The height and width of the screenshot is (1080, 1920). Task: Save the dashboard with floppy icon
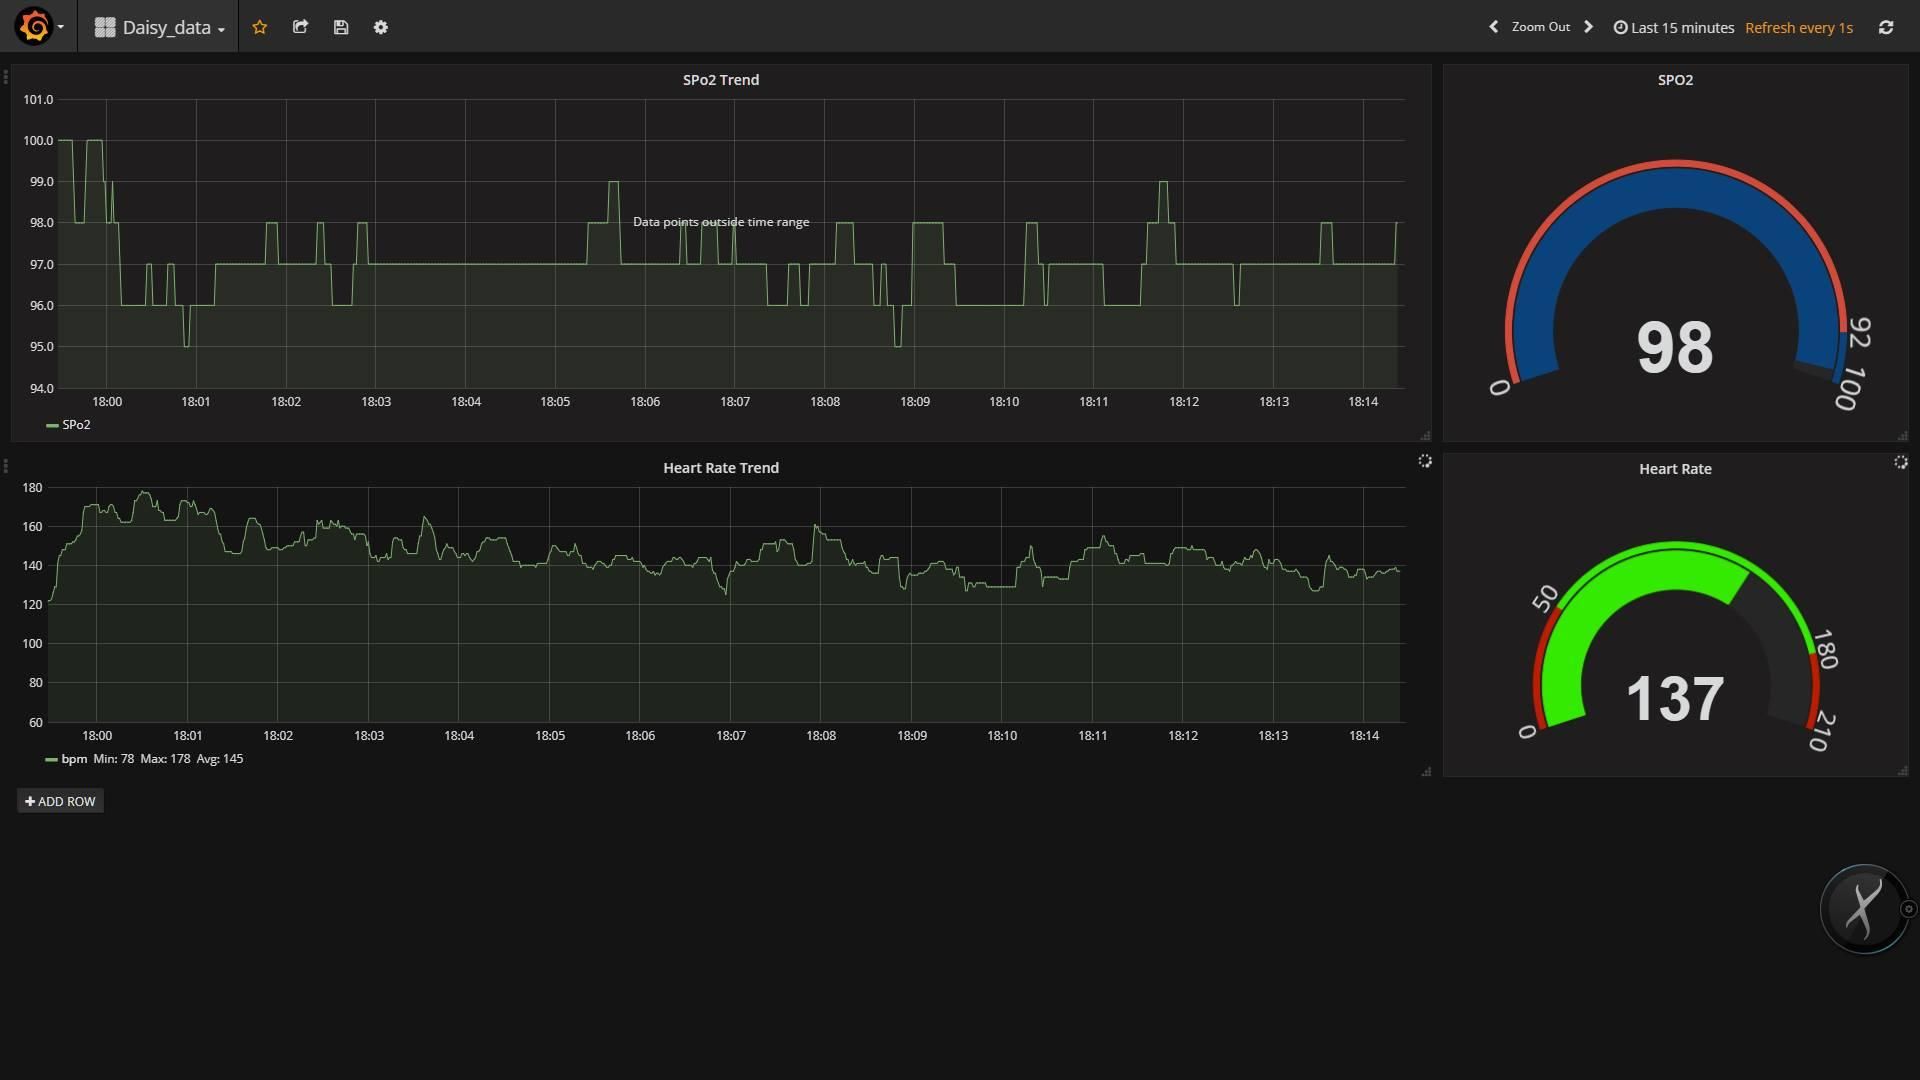click(341, 27)
